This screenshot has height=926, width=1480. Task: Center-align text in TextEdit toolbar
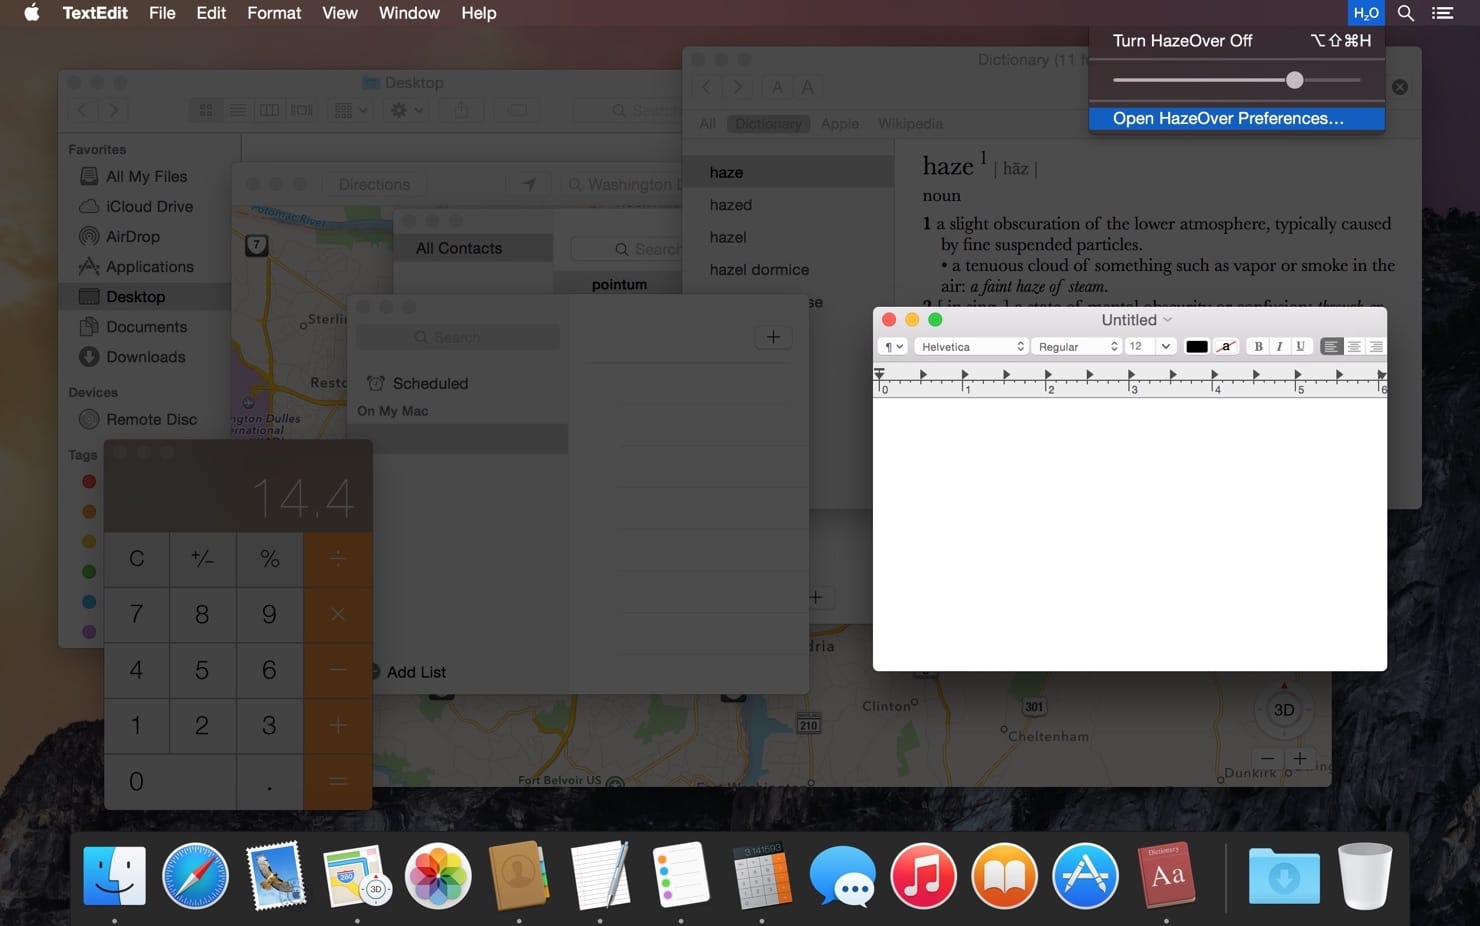[1354, 347]
